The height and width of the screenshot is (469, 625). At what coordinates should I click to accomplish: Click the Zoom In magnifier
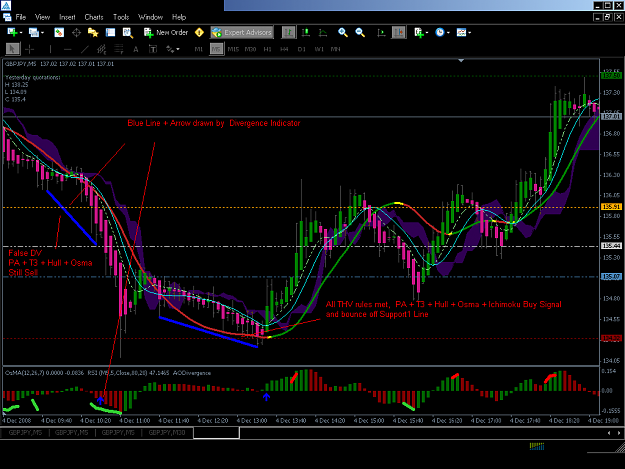click(343, 33)
